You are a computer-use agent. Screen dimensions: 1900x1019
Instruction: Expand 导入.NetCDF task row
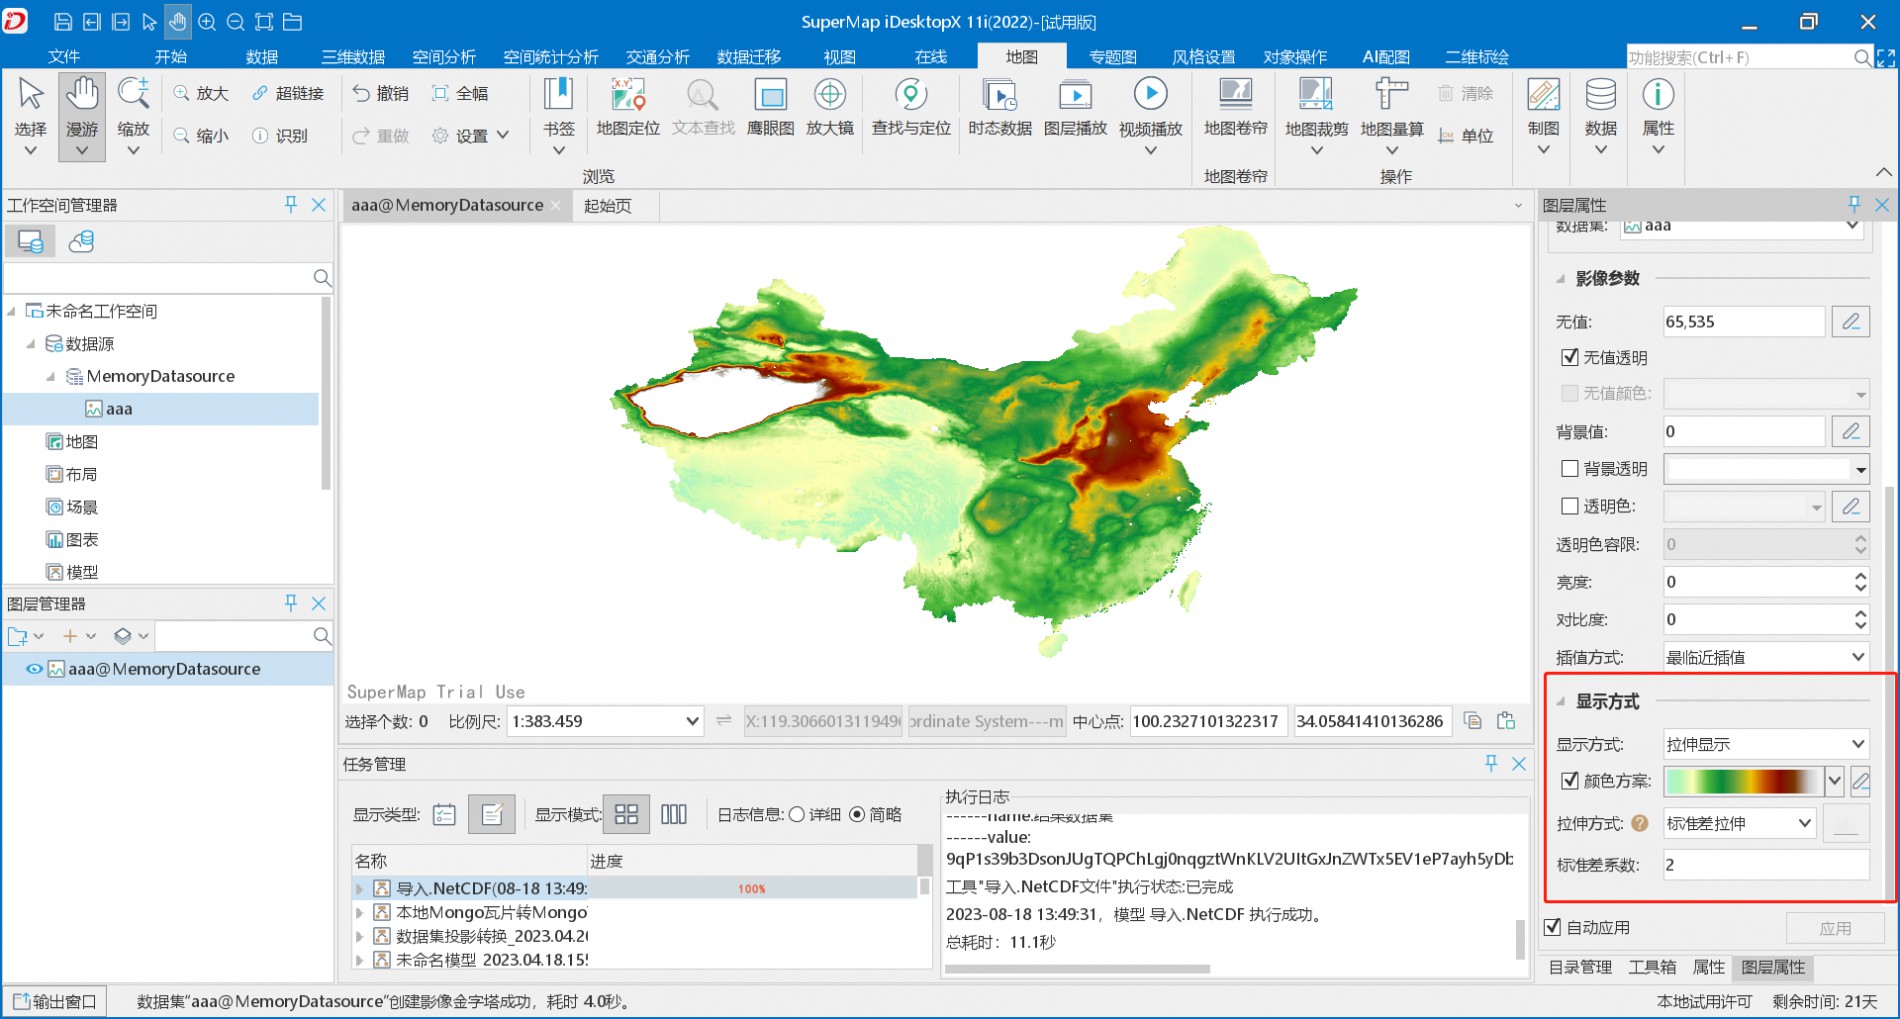[360, 888]
